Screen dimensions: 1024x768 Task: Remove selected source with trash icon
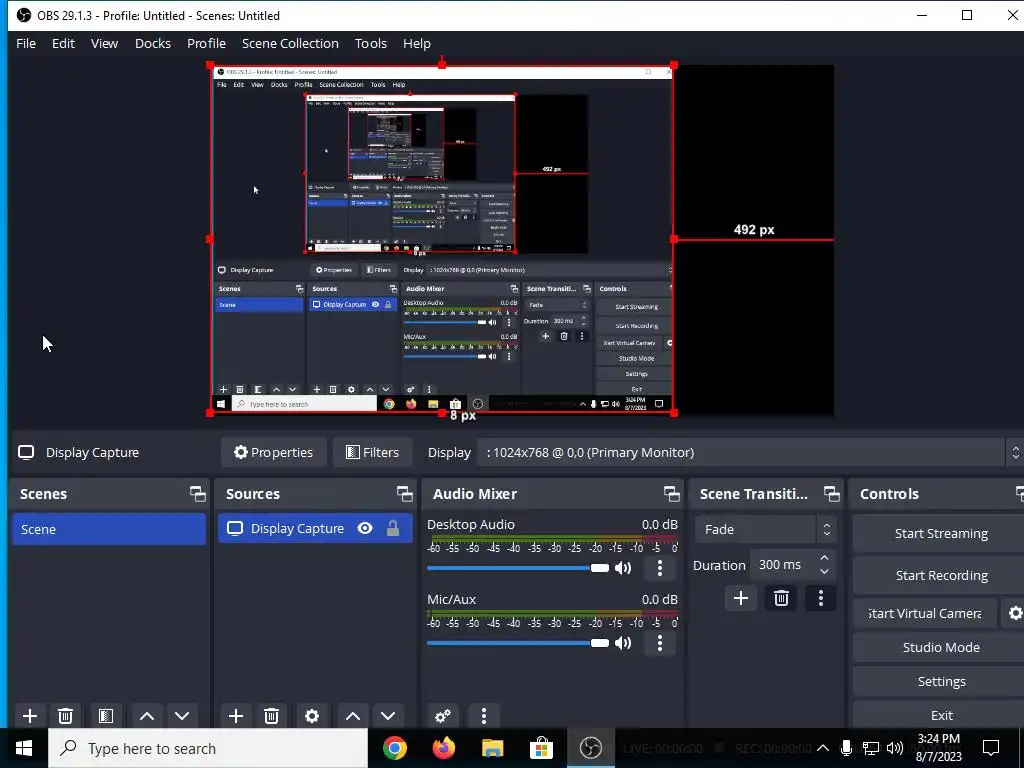[x=272, y=716]
